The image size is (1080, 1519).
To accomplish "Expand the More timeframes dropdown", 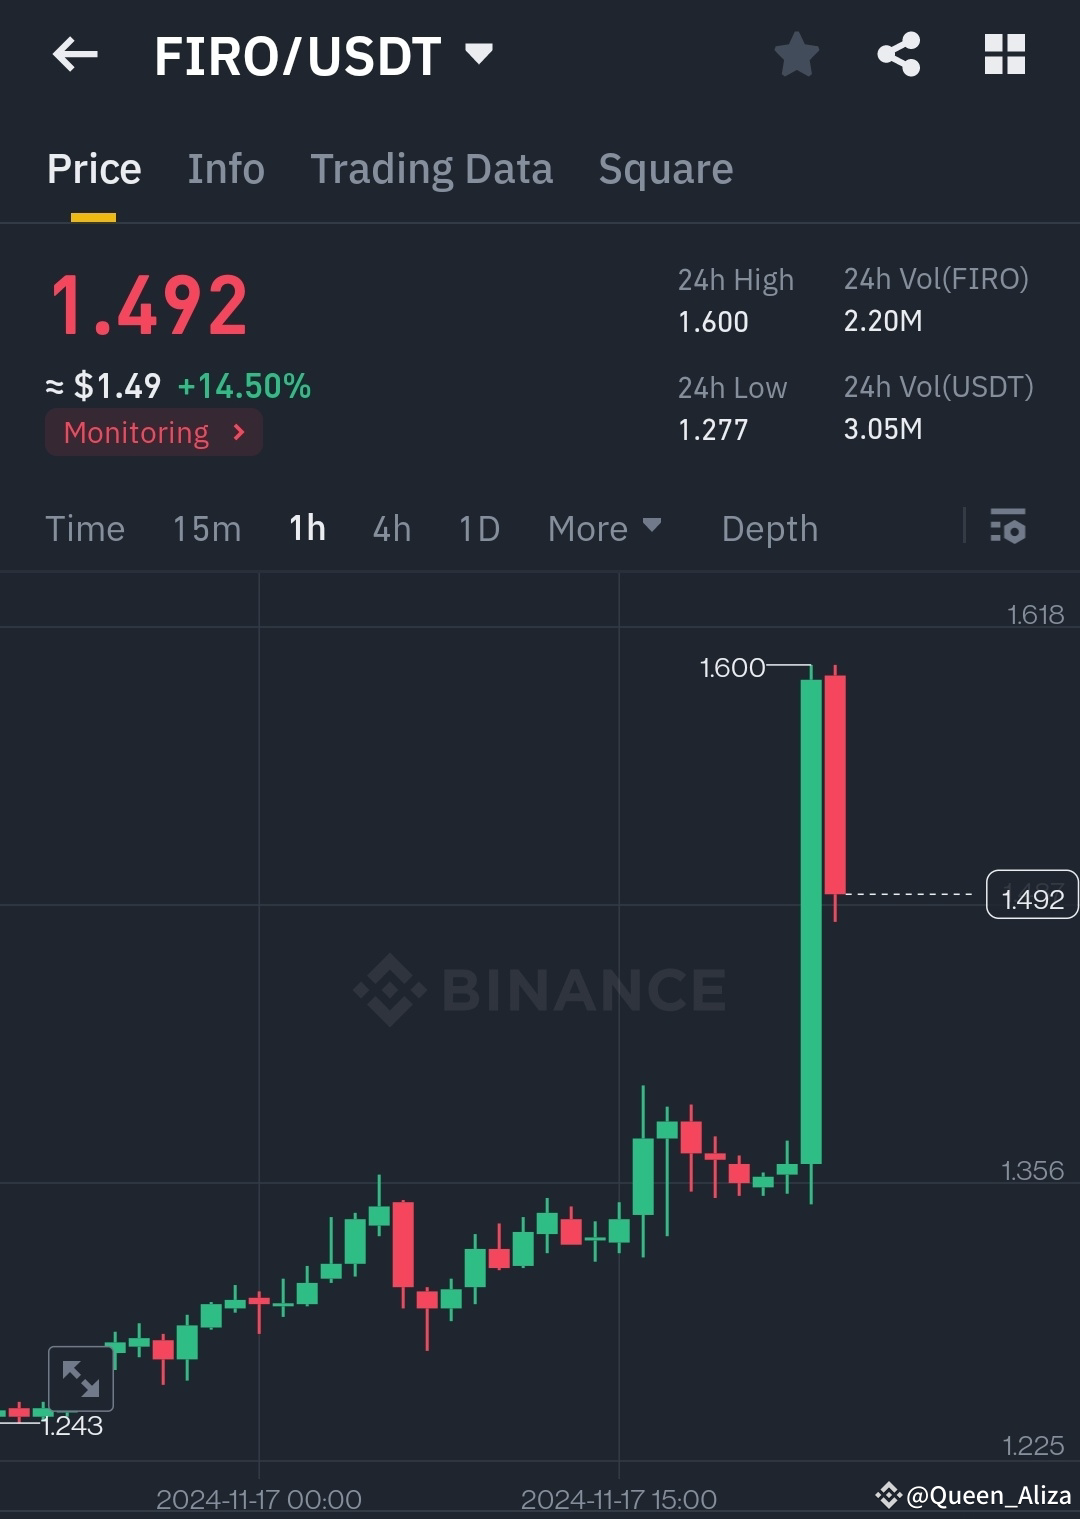I will tap(604, 528).
